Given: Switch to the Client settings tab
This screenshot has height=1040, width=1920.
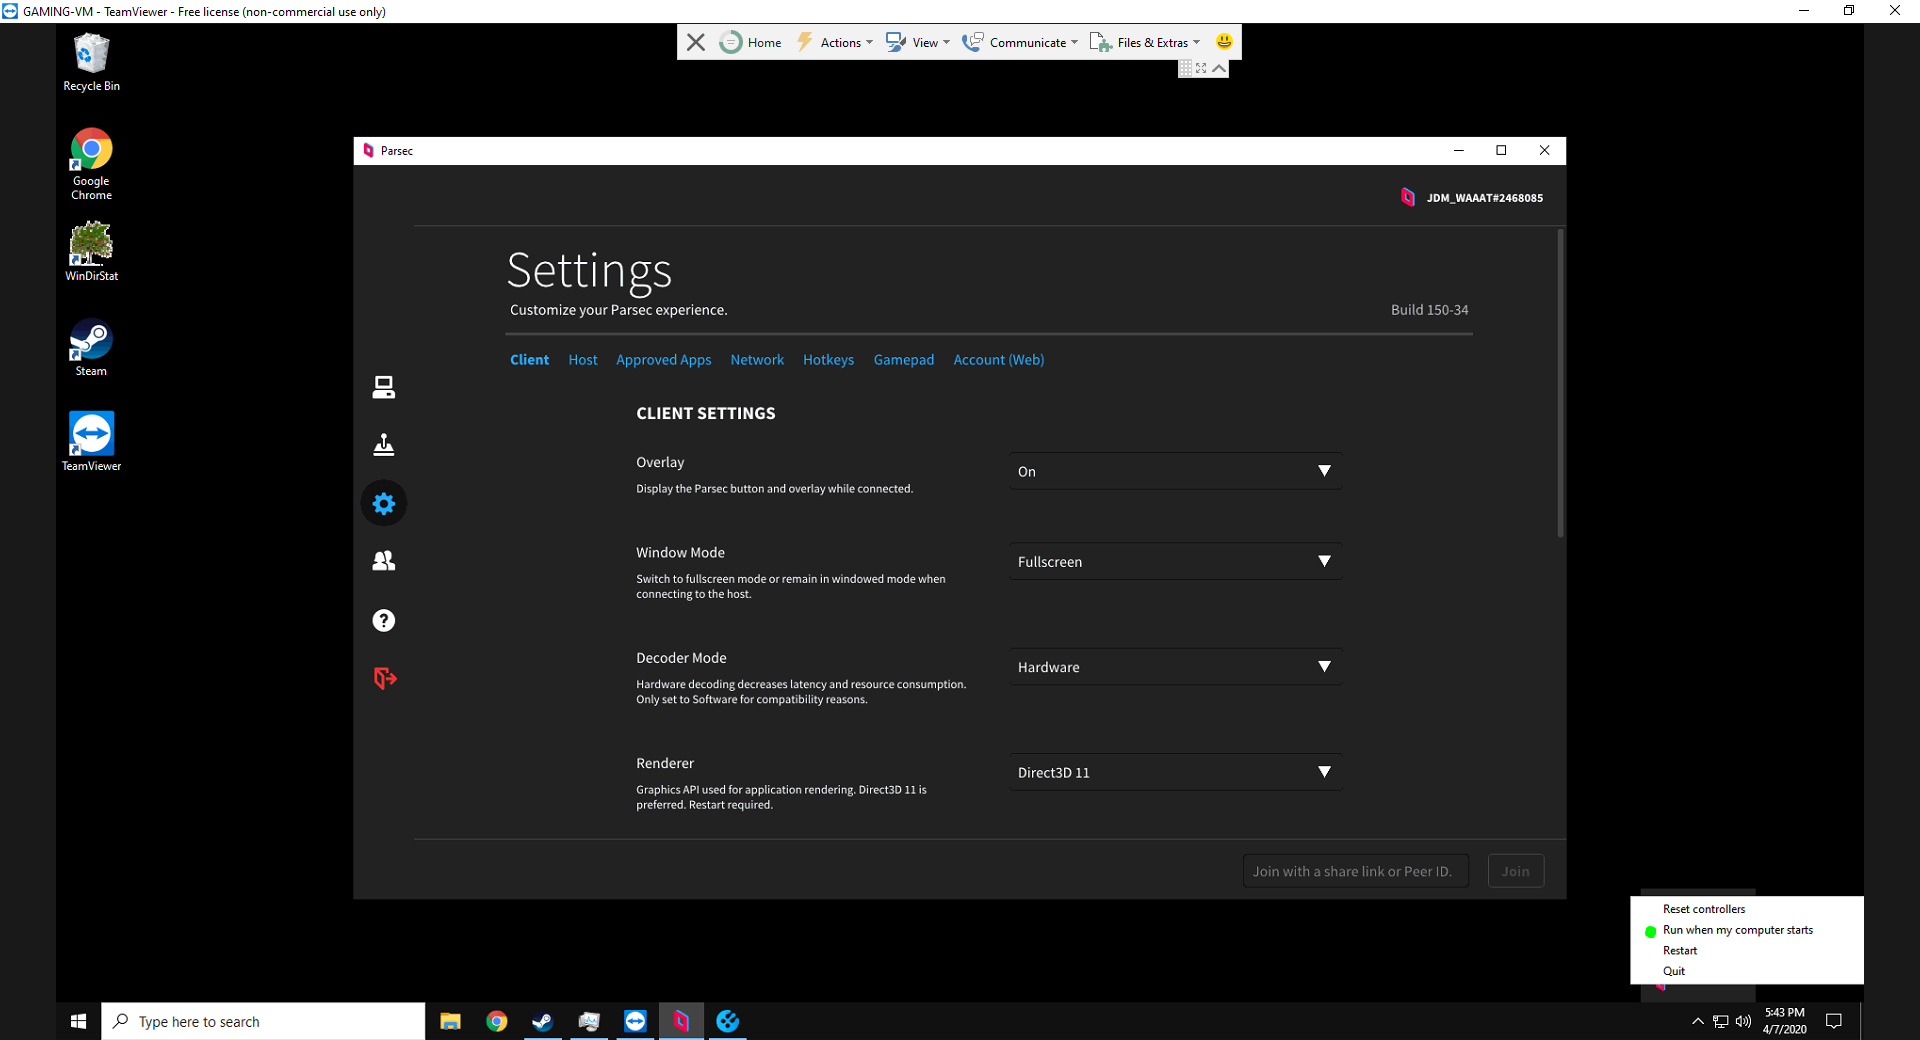Looking at the screenshot, I should 529,359.
